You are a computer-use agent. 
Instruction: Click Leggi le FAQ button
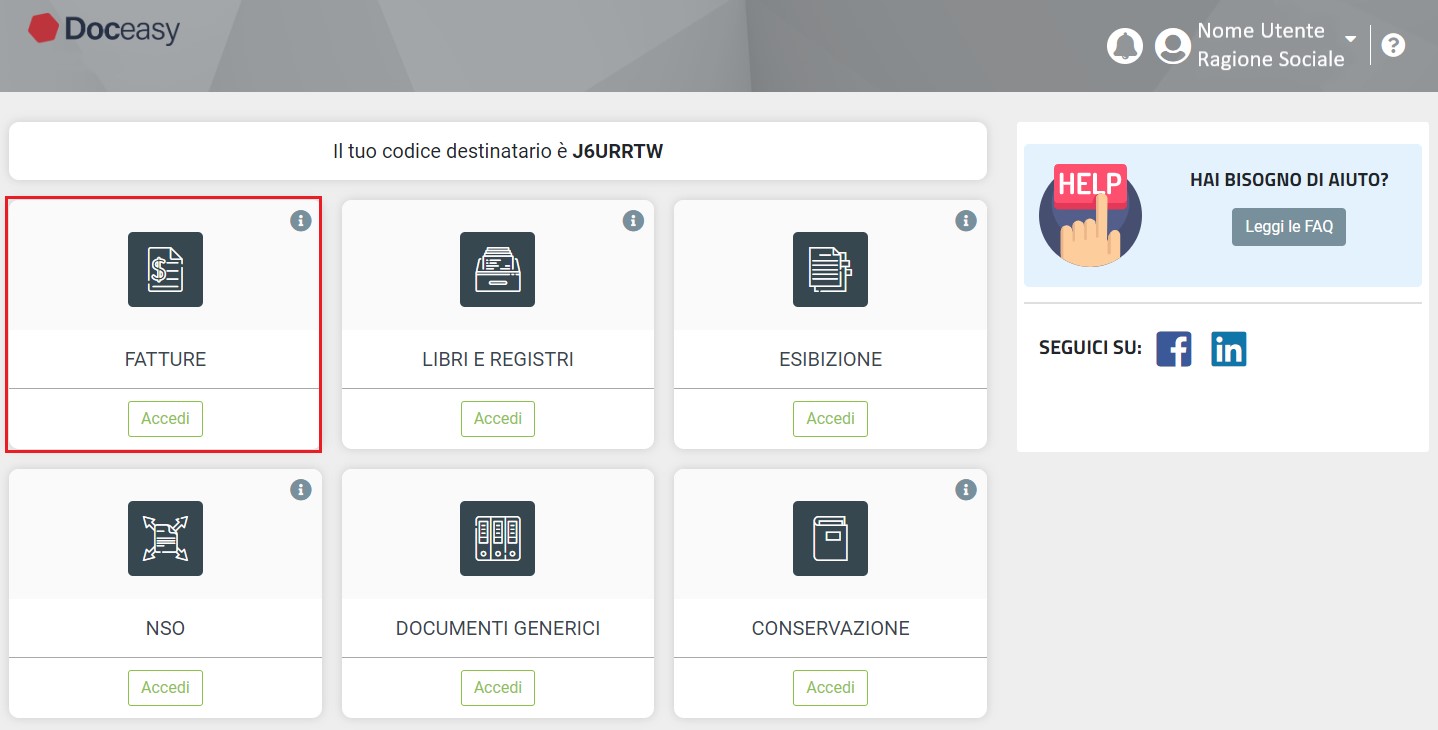1288,226
